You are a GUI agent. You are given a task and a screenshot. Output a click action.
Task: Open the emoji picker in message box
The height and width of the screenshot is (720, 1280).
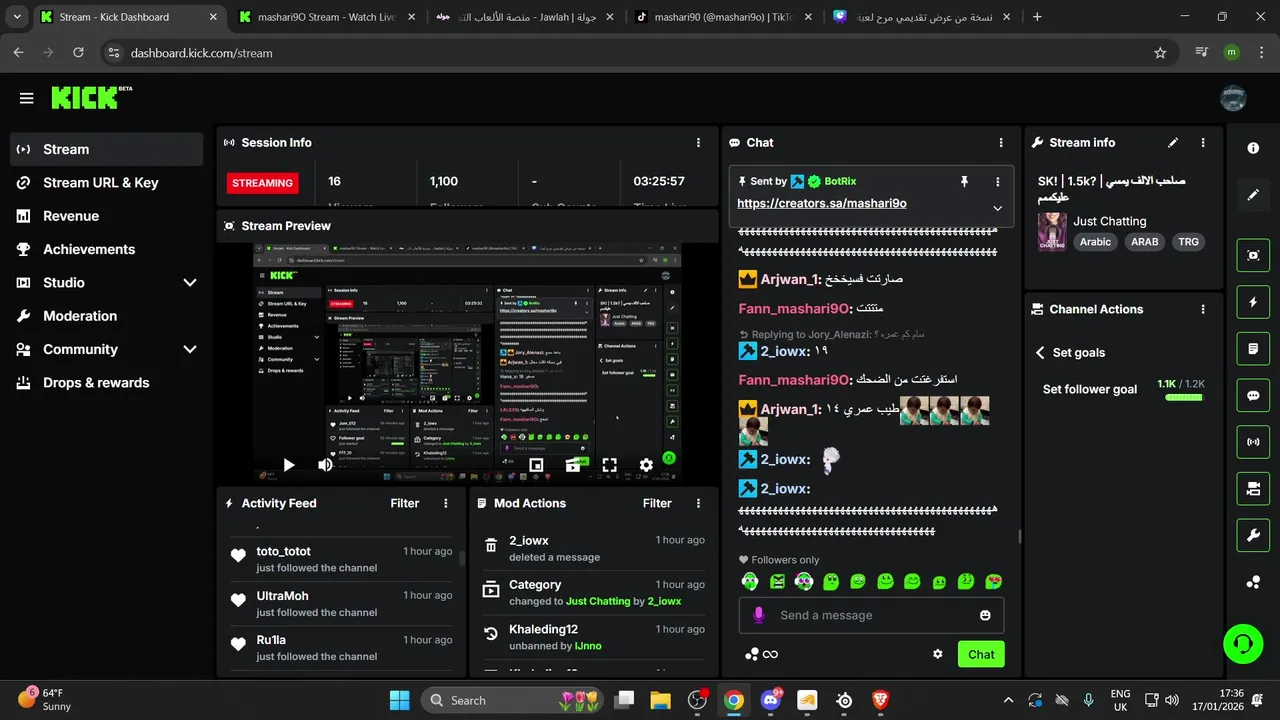click(x=985, y=615)
